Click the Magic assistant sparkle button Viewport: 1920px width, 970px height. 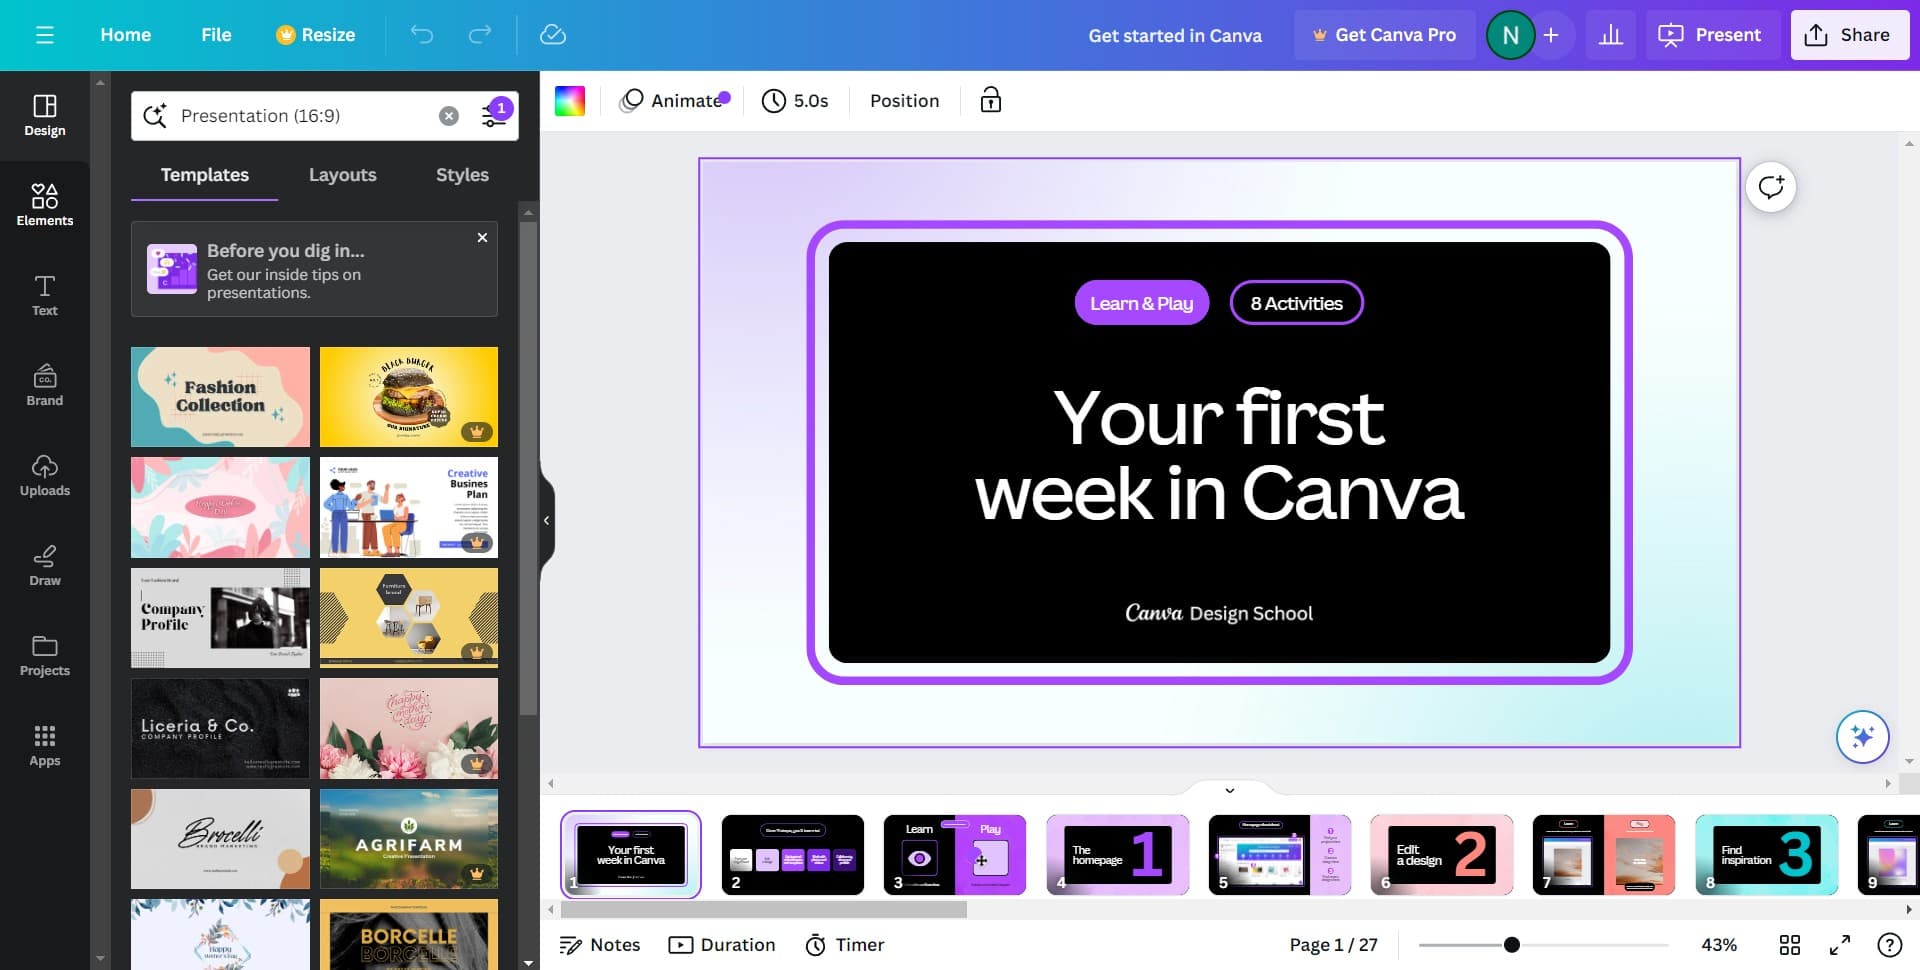[x=1861, y=737]
